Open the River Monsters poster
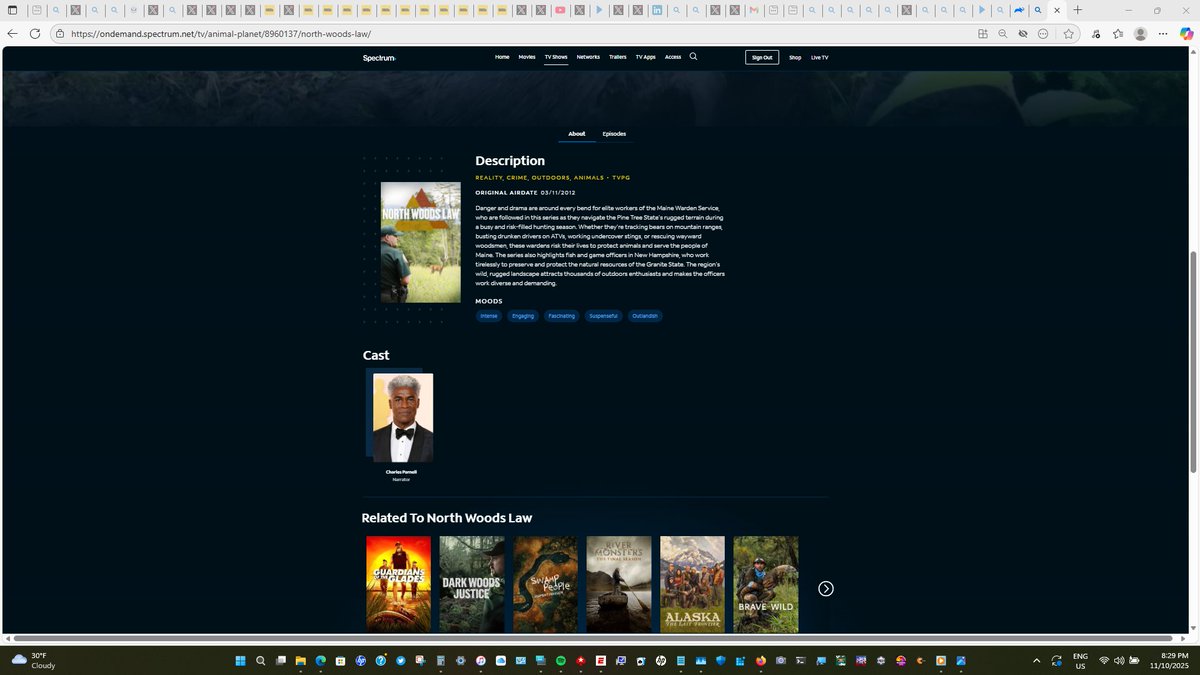 tap(619, 584)
